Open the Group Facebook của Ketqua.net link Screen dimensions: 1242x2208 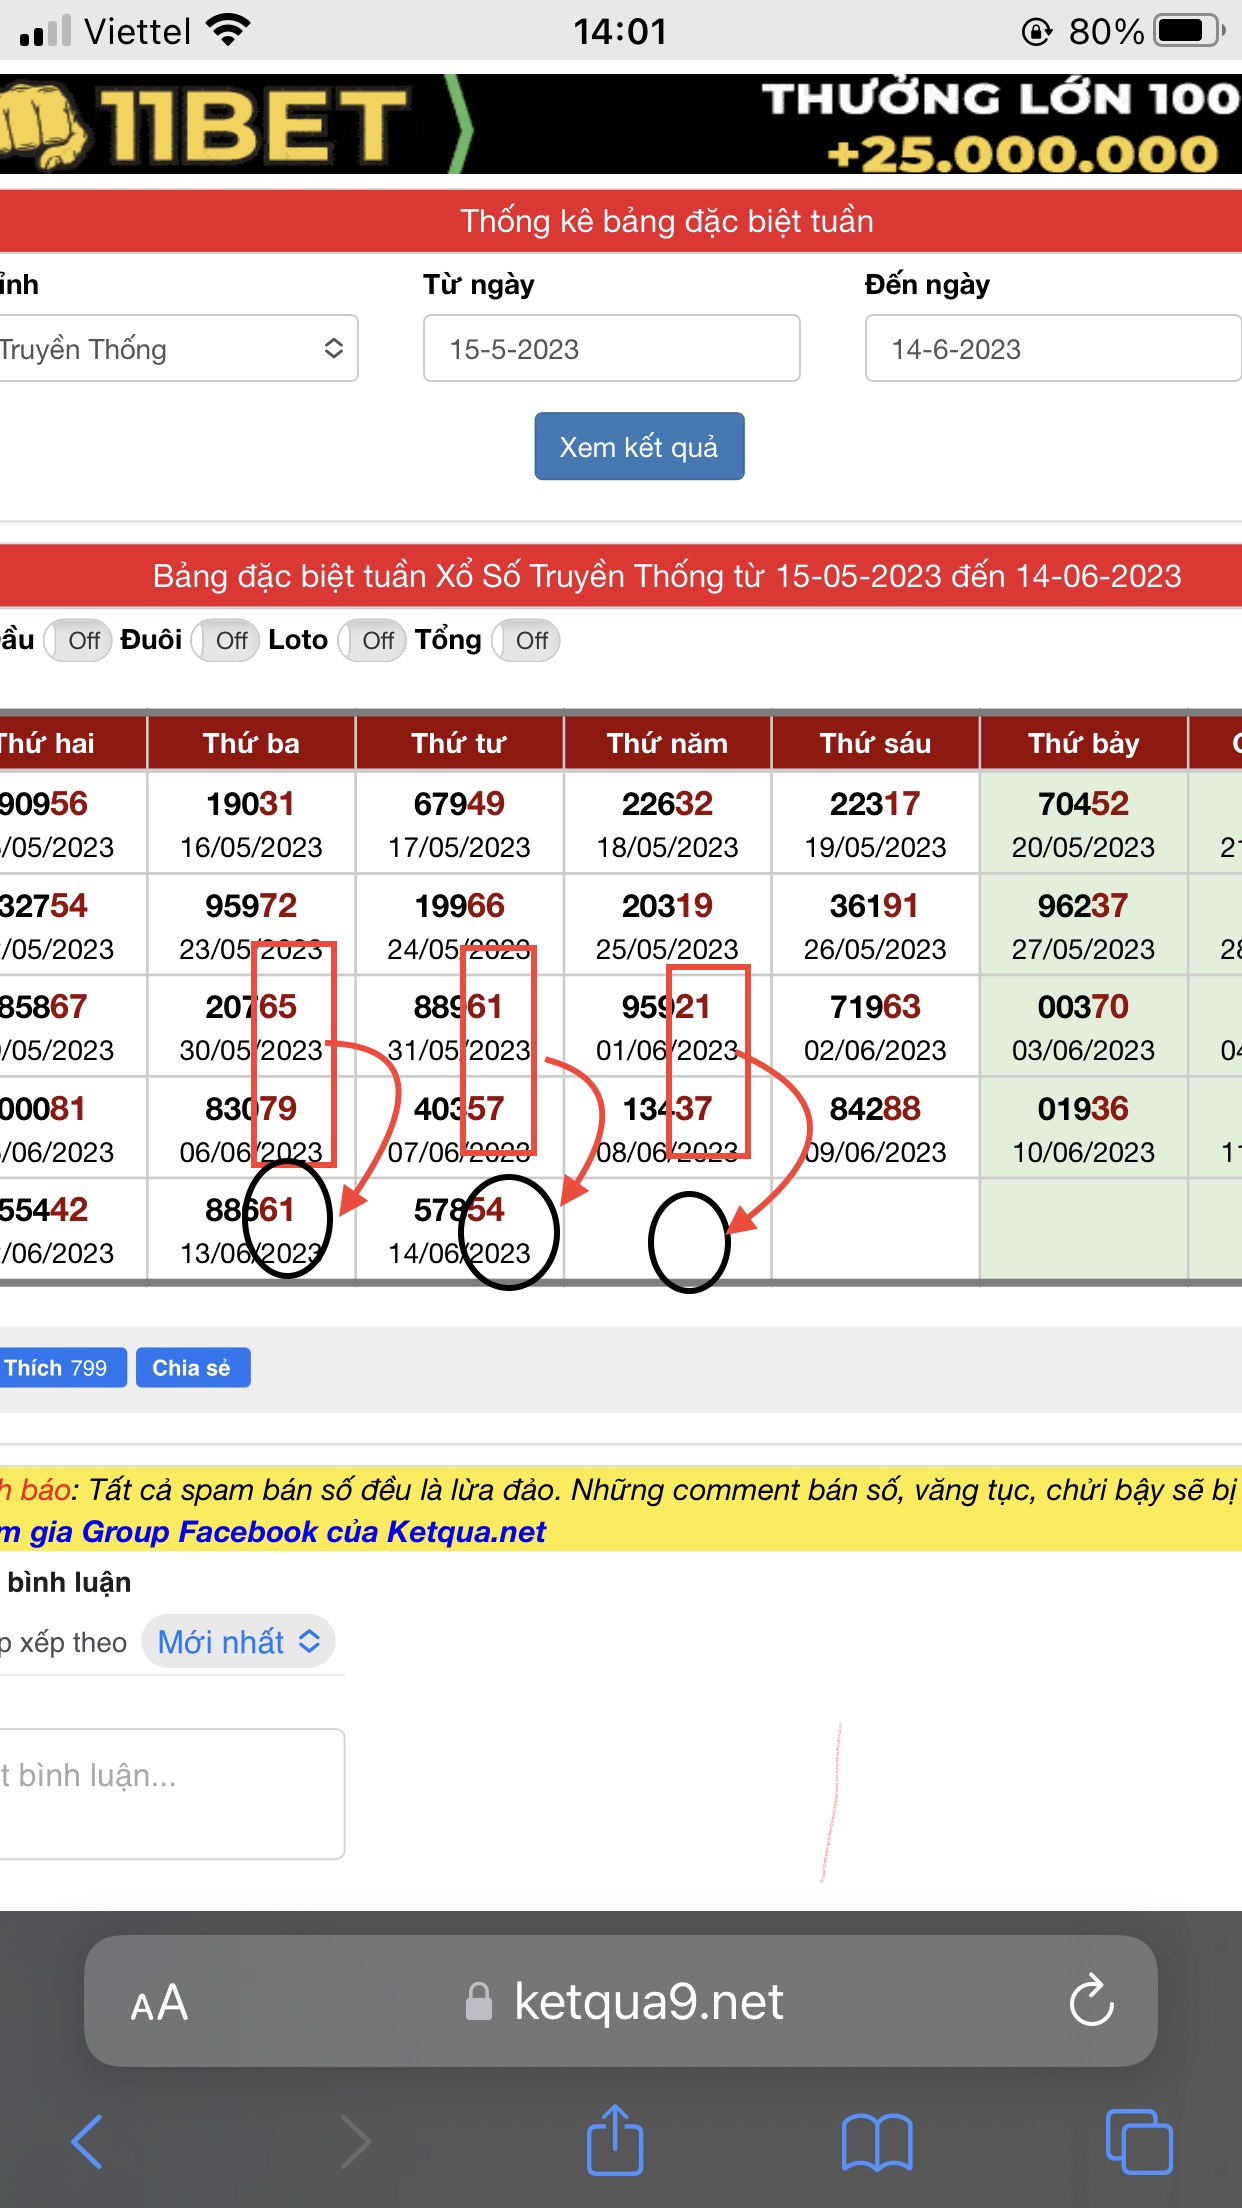[314, 1531]
